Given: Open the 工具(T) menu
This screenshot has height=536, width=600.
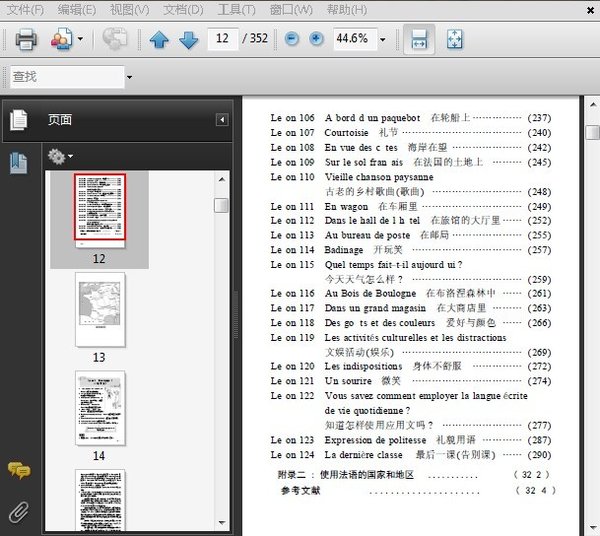Looking at the screenshot, I should pos(236,10).
